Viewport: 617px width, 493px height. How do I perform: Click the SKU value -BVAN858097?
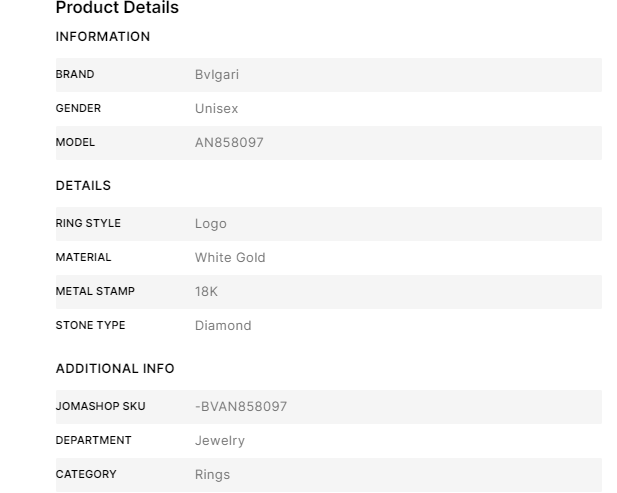[241, 407]
